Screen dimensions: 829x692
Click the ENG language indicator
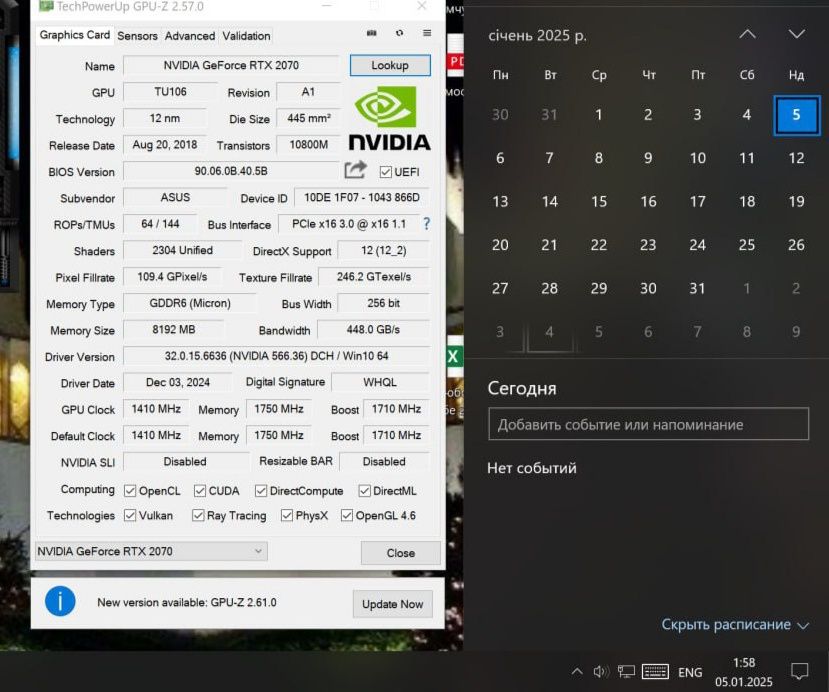690,672
